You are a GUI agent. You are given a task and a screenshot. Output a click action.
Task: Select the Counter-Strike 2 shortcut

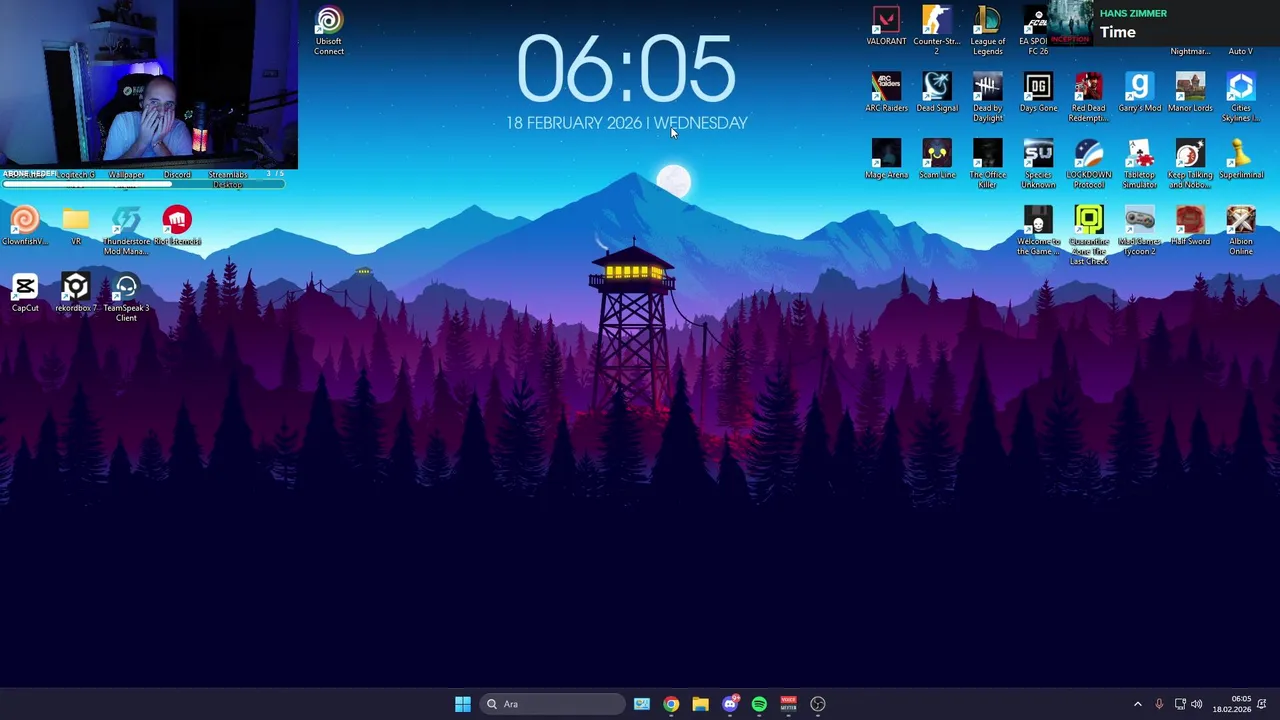937,31
